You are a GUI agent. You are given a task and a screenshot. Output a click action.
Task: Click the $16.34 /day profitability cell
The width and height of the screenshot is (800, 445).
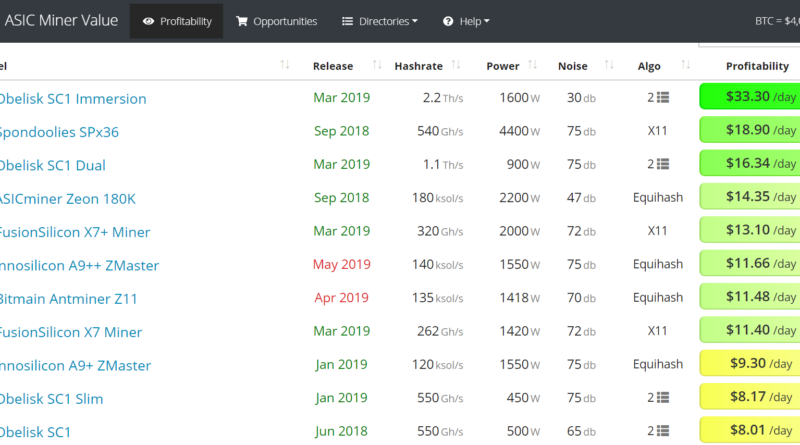[750, 163]
